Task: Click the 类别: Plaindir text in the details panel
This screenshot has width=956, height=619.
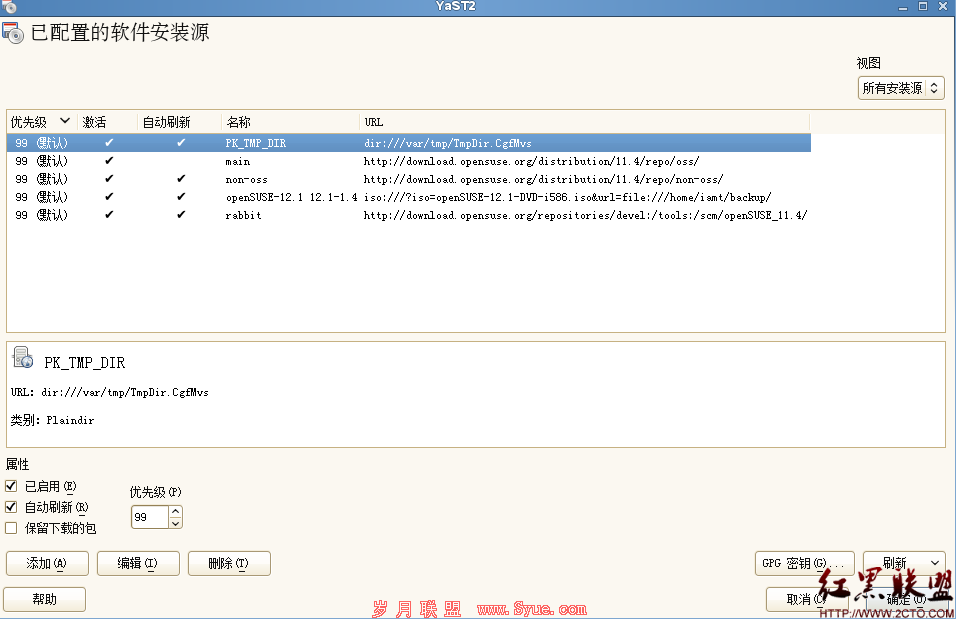Action: tap(52, 420)
